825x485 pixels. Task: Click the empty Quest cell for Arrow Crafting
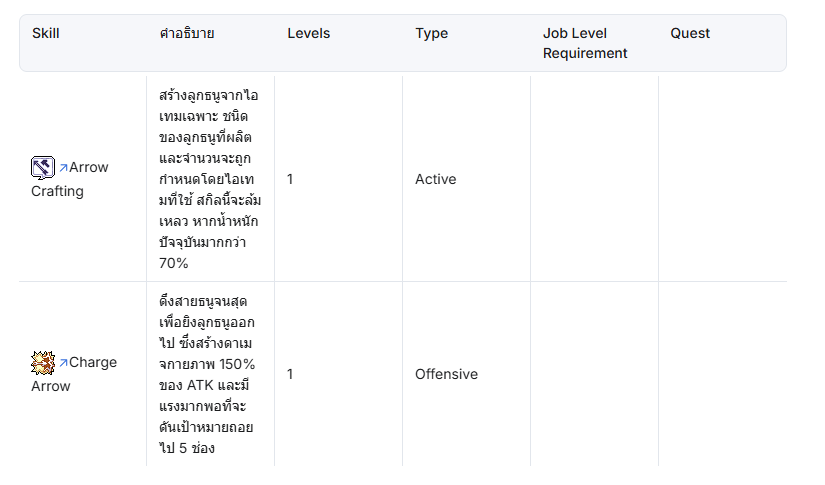(722, 179)
